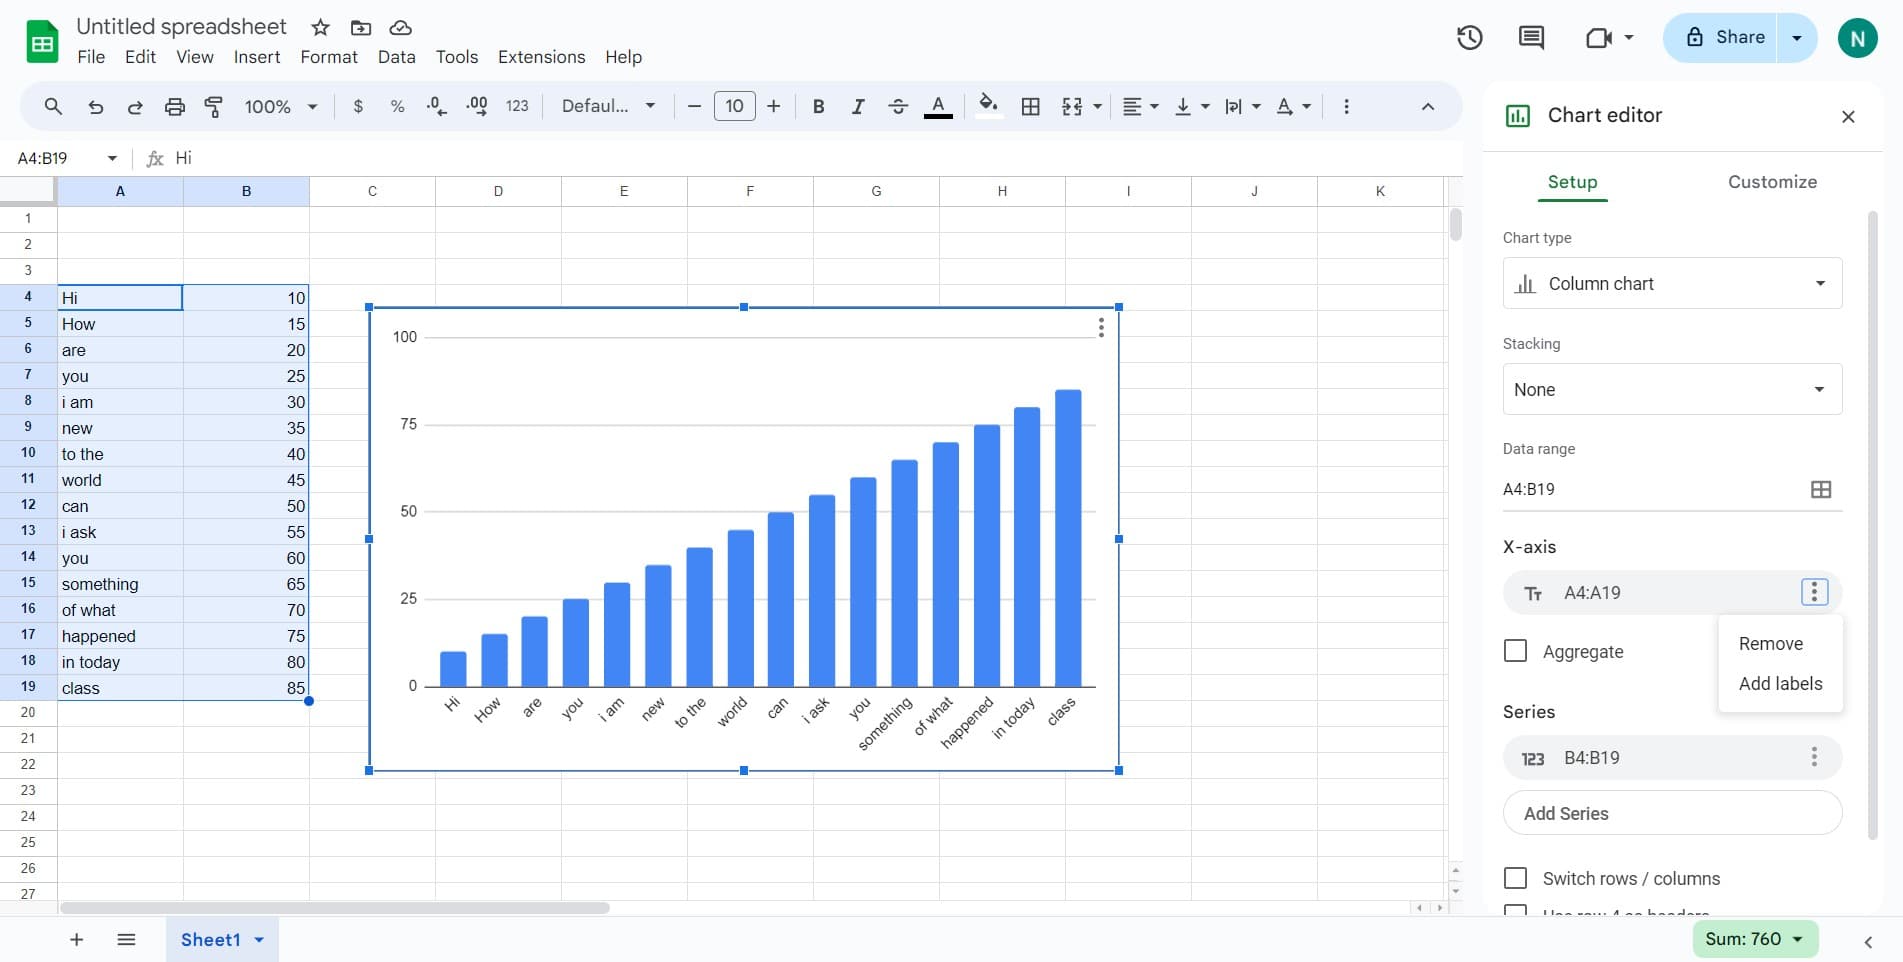Click the select data range grid icon
Screen dimensions: 1903x962
pos(1820,489)
